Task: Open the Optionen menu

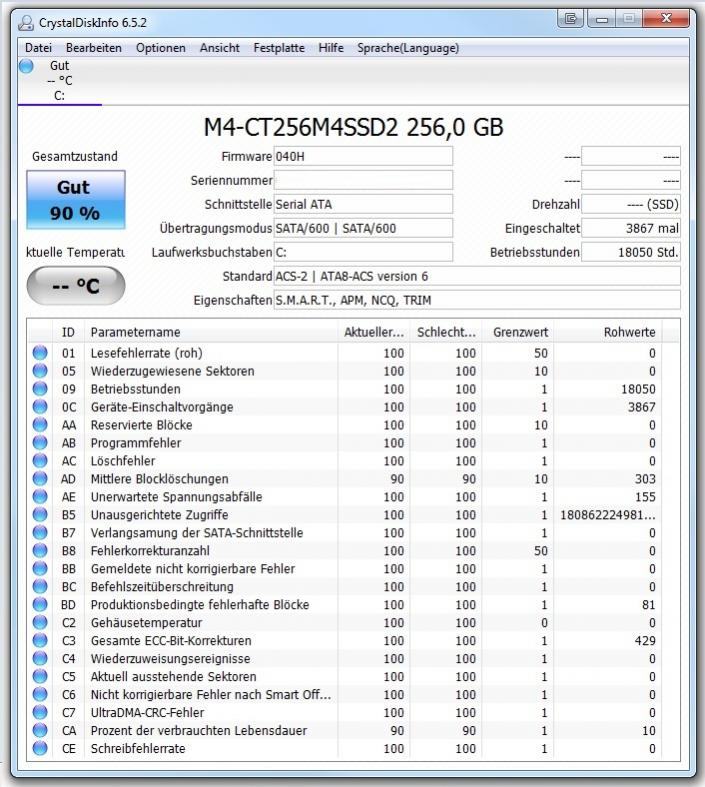Action: coord(161,48)
